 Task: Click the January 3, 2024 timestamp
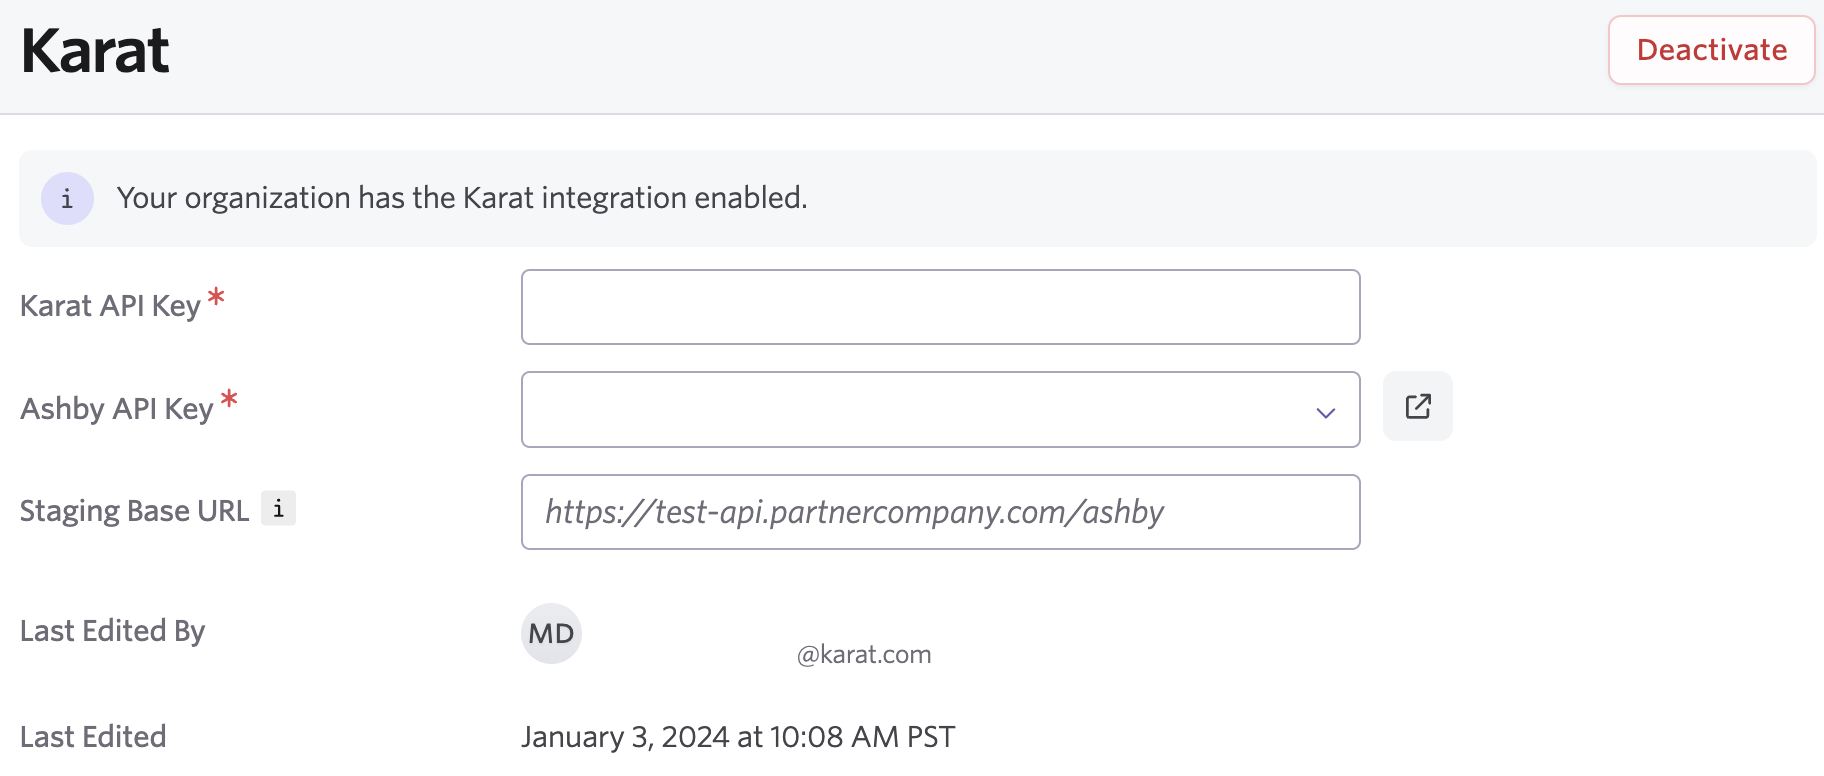[738, 737]
